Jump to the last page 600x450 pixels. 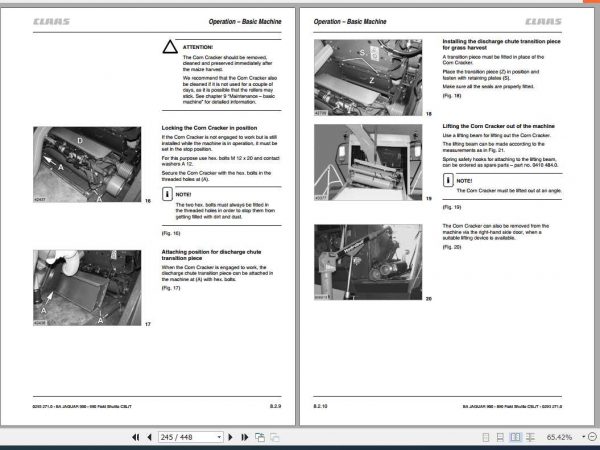[245, 437]
